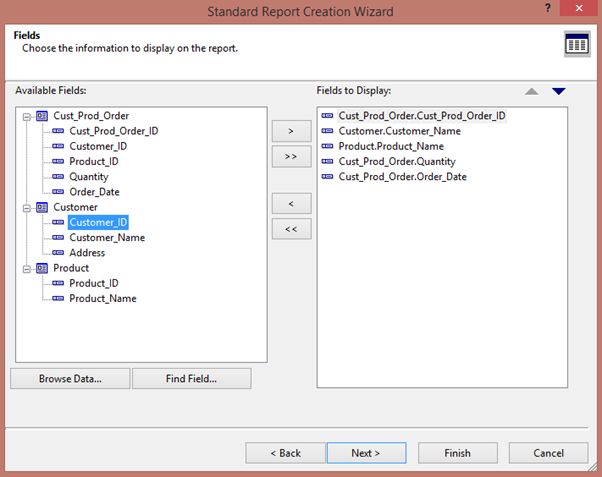The image size is (602, 477).
Task: Go to previous step with Back
Action: click(286, 453)
